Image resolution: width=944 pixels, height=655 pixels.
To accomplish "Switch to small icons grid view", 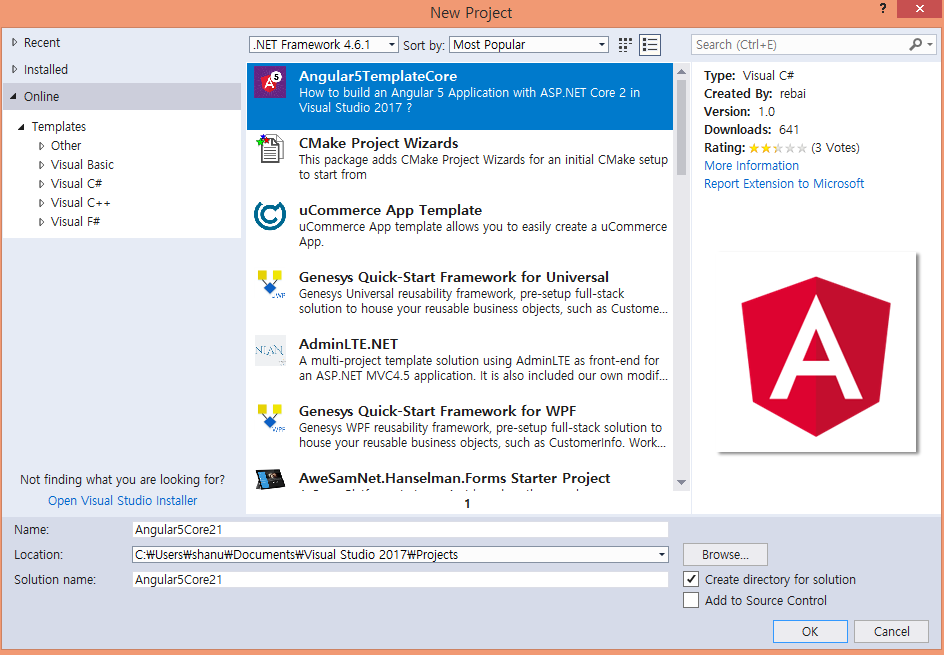I will point(625,45).
